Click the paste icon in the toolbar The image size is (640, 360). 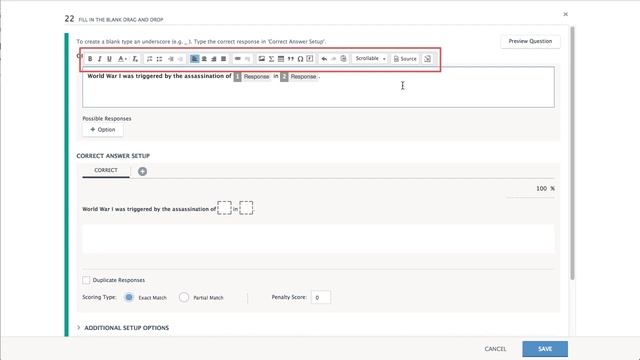click(x=343, y=59)
